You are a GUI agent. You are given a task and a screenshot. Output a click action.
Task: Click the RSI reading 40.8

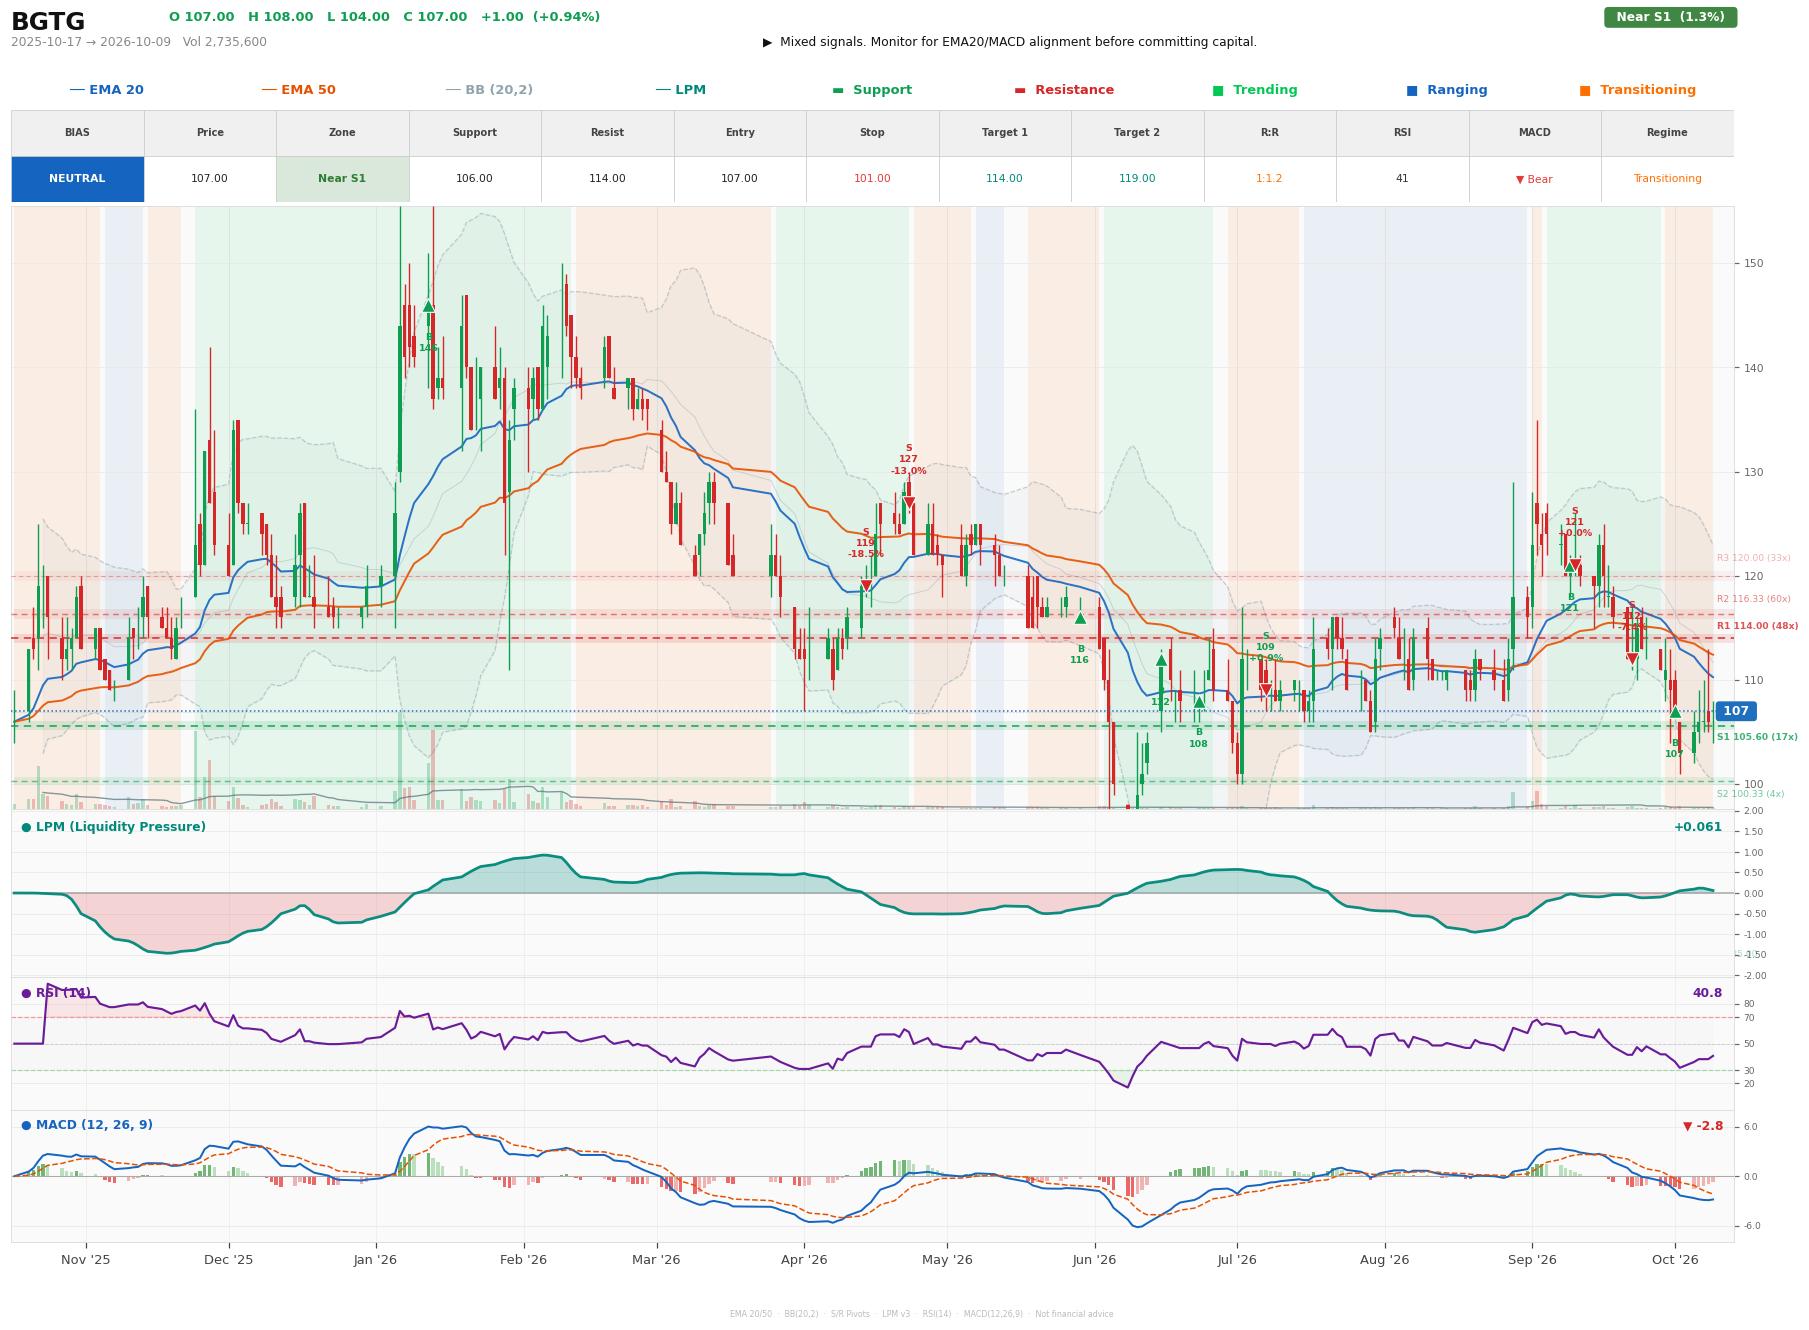click(1707, 993)
